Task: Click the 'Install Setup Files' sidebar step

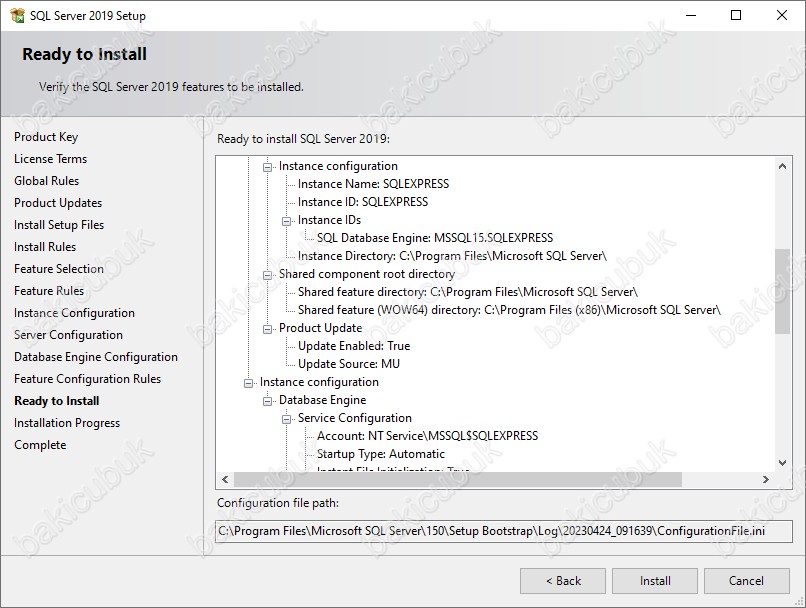Action: click(x=59, y=225)
